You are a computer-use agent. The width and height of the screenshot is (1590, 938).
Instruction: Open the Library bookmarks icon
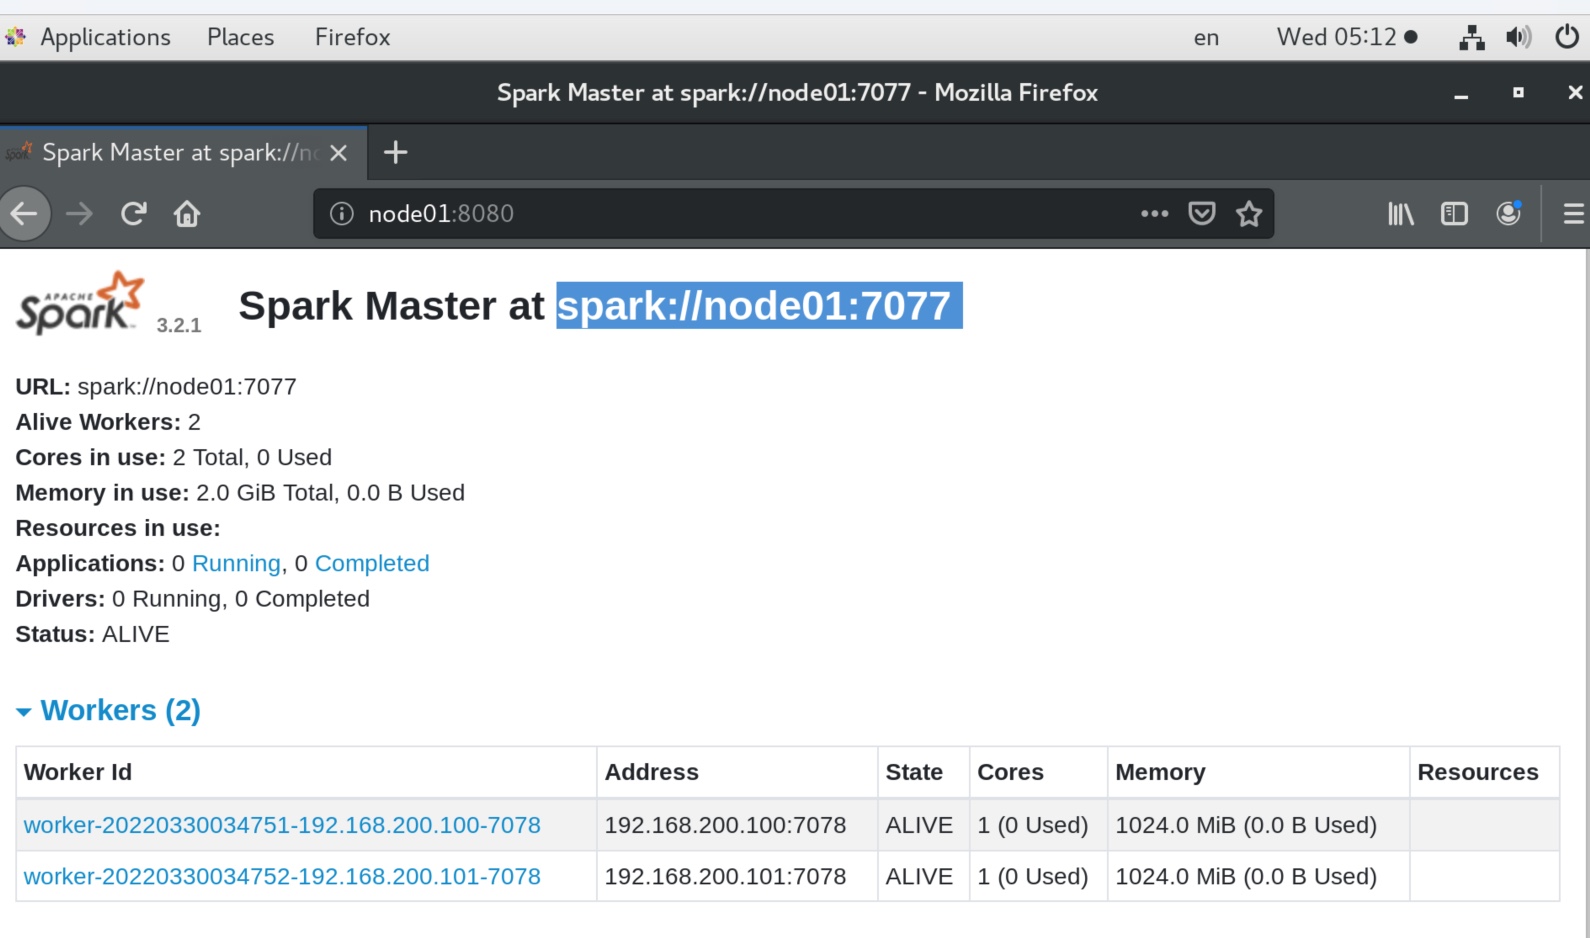(1401, 213)
